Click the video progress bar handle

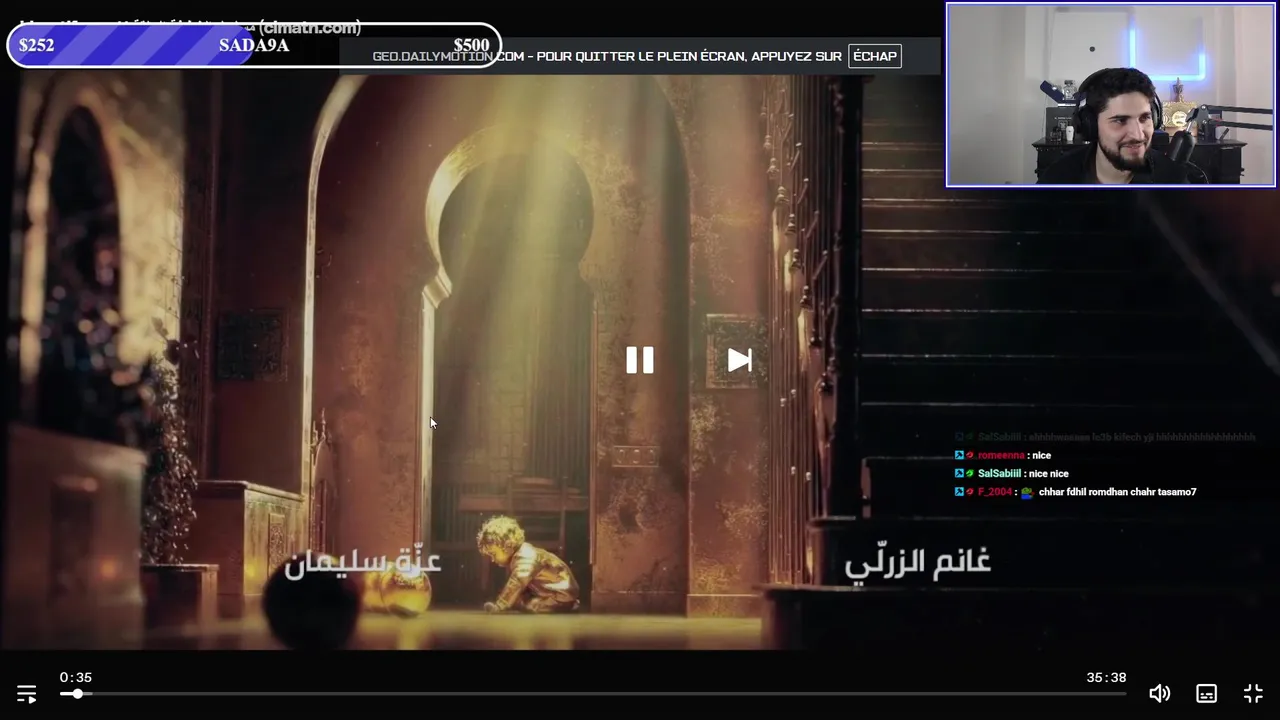[77, 693]
